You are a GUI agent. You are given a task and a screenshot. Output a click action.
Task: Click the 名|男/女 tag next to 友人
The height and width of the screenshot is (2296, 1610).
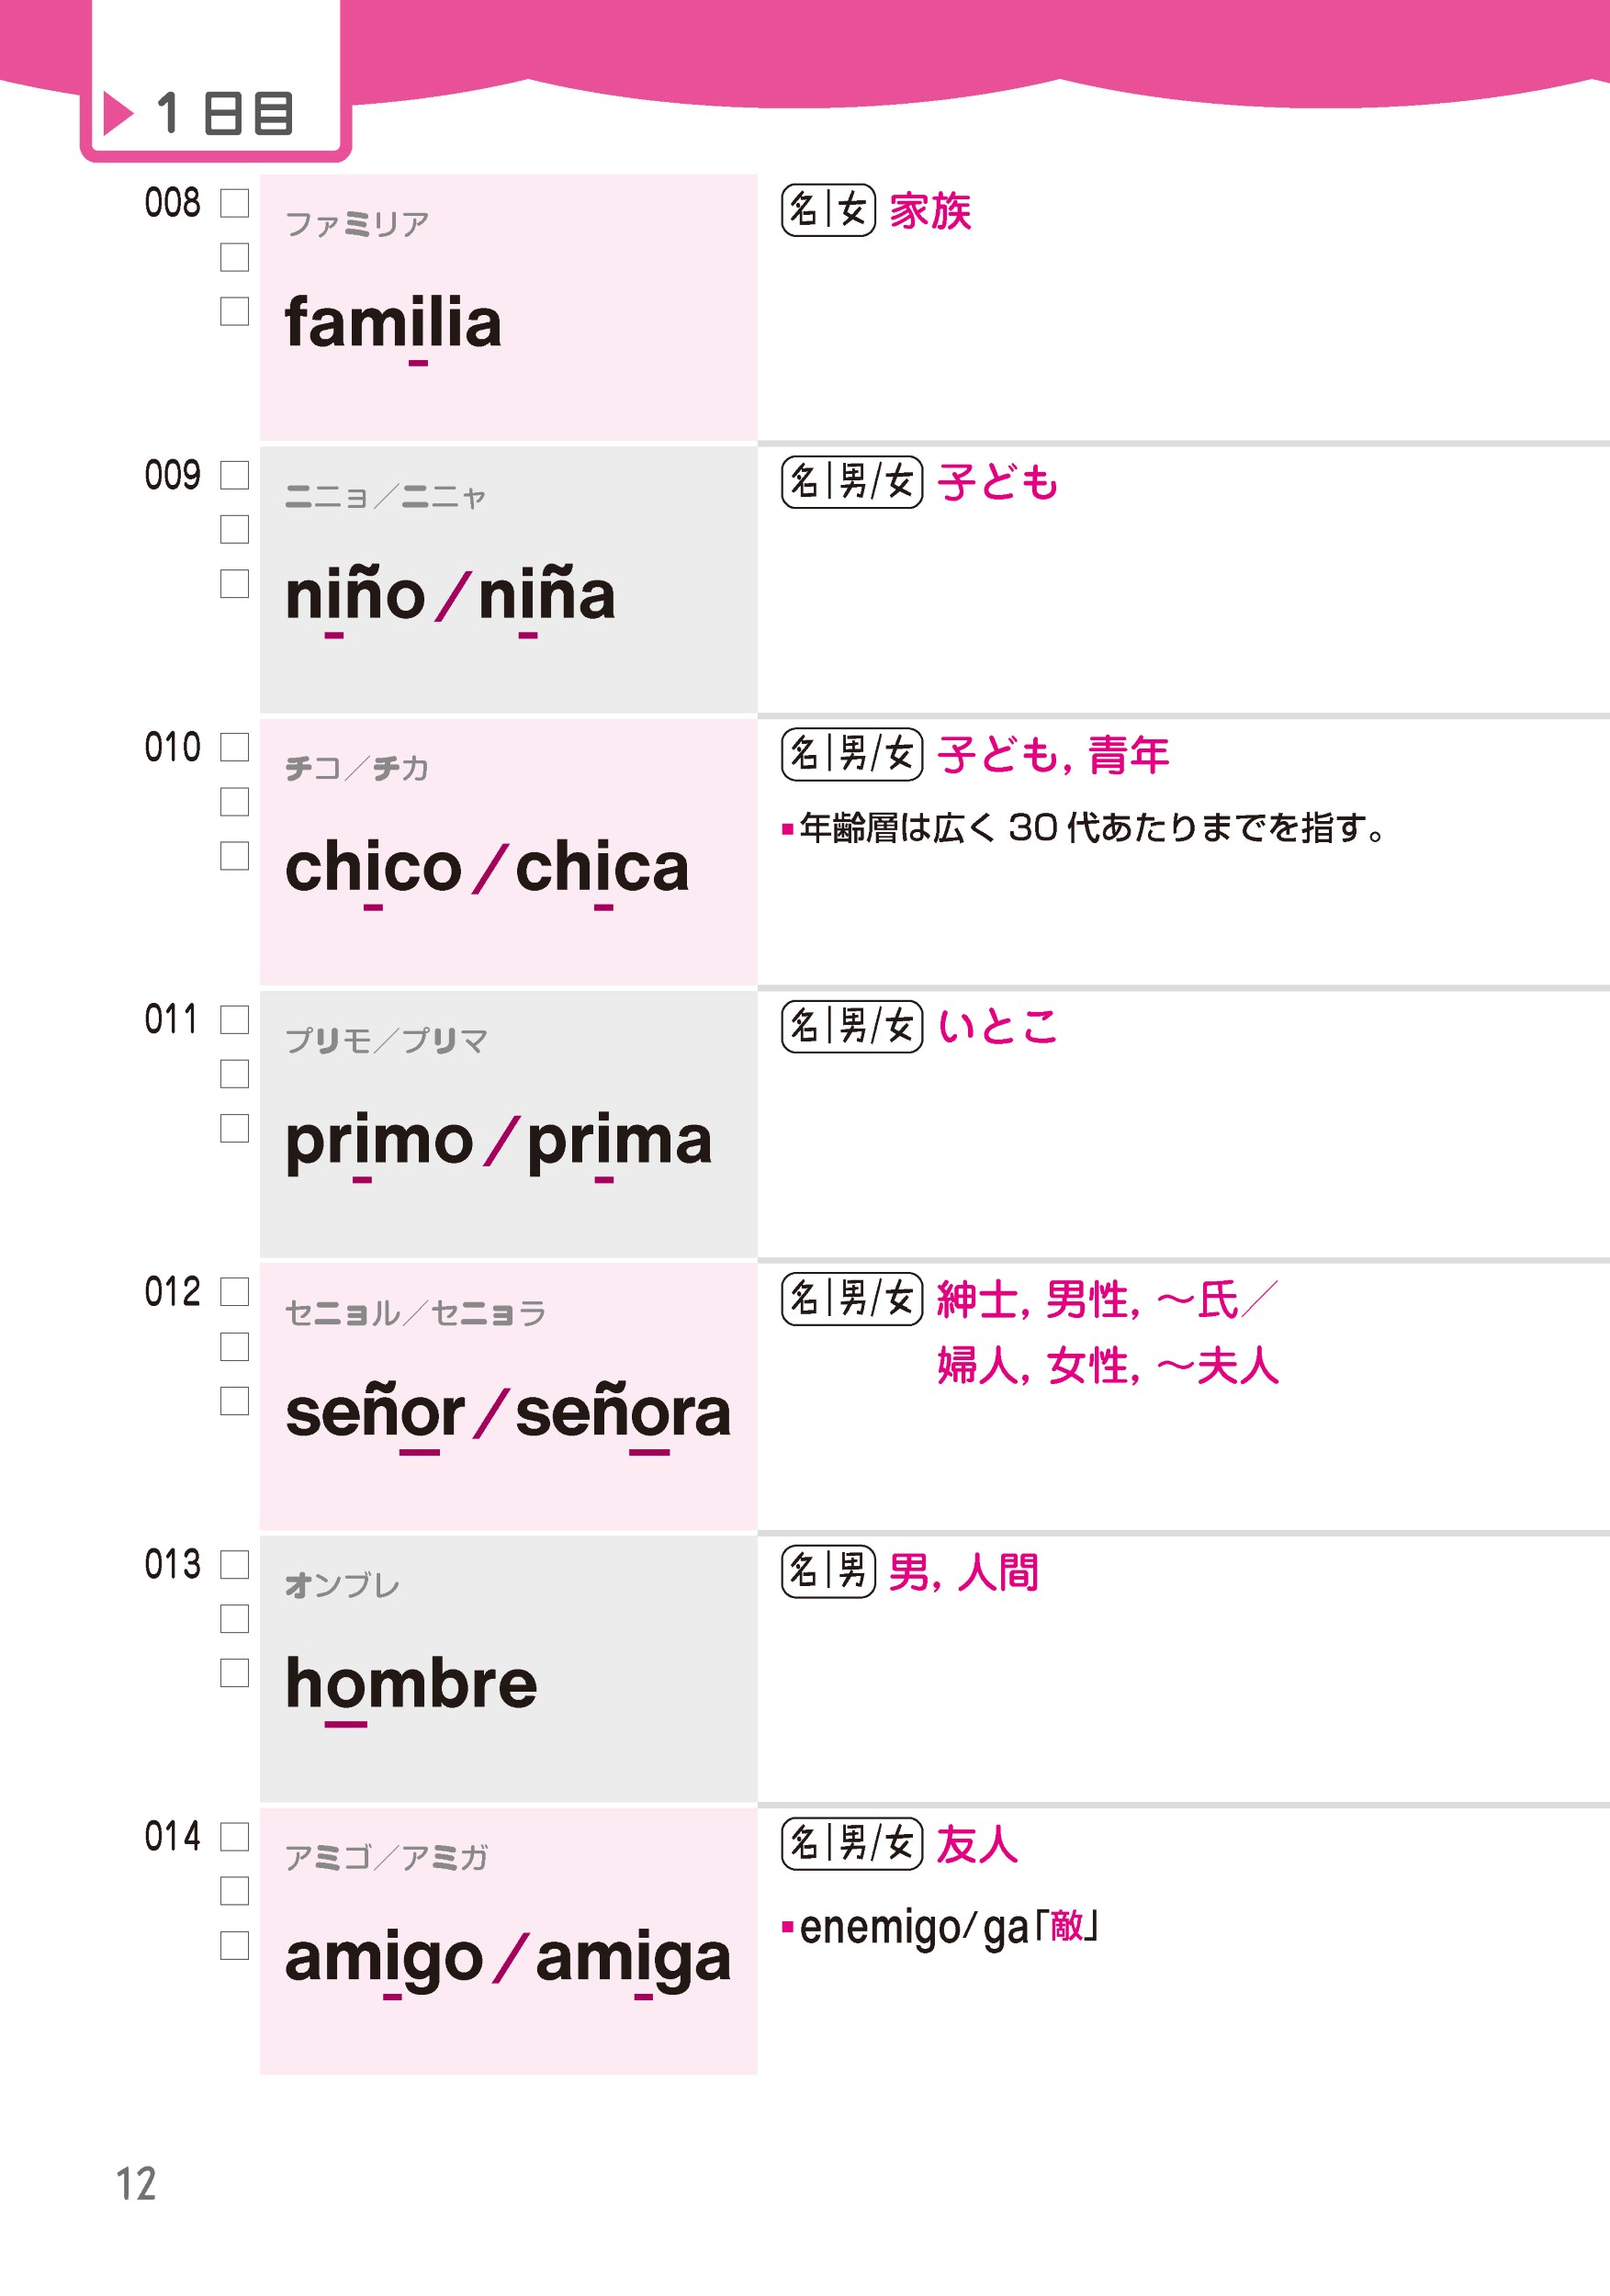coord(852,1843)
